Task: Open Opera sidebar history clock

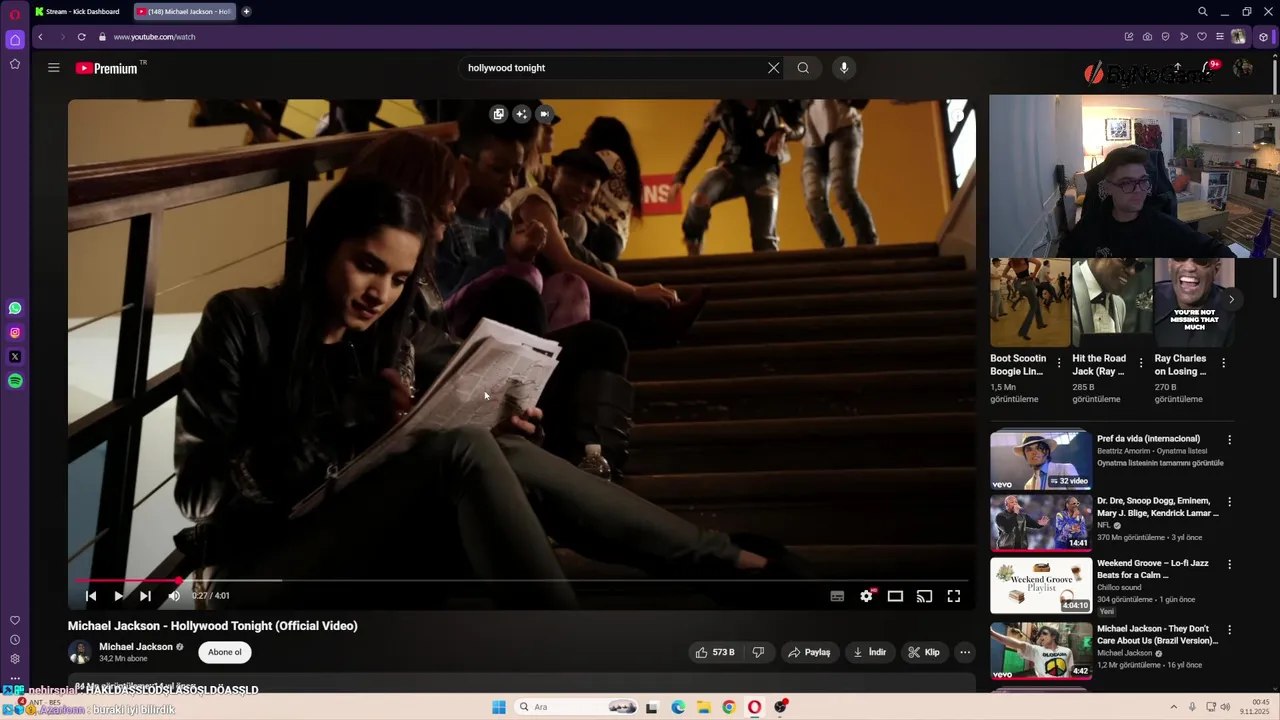Action: pyautogui.click(x=15, y=640)
